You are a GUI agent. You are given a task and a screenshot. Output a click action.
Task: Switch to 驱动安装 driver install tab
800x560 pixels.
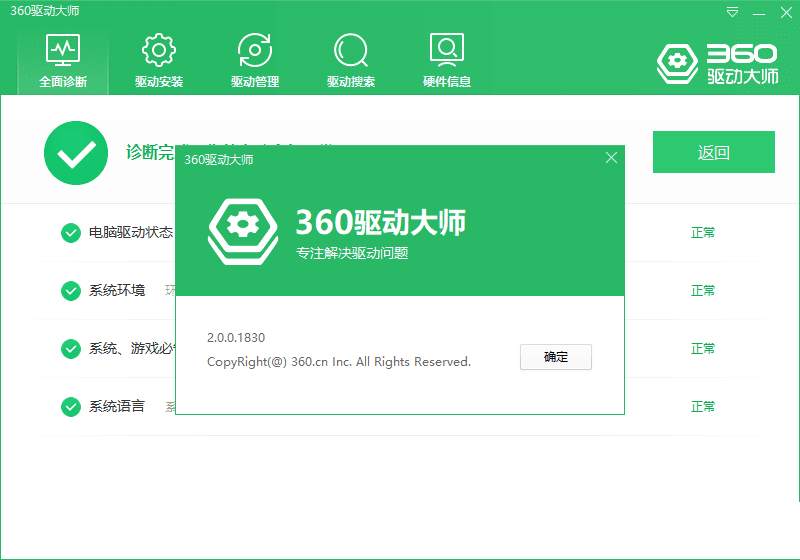click(159, 61)
